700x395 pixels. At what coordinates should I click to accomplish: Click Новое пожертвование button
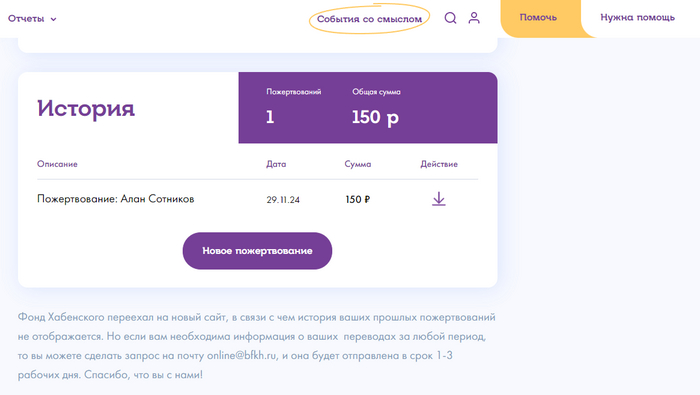tap(257, 251)
